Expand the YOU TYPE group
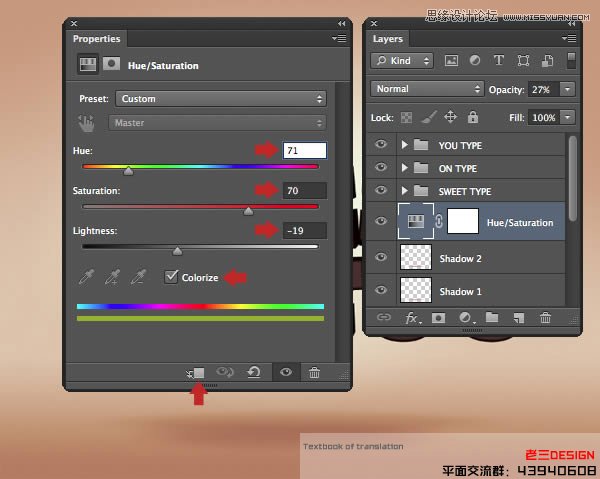 (x=404, y=145)
